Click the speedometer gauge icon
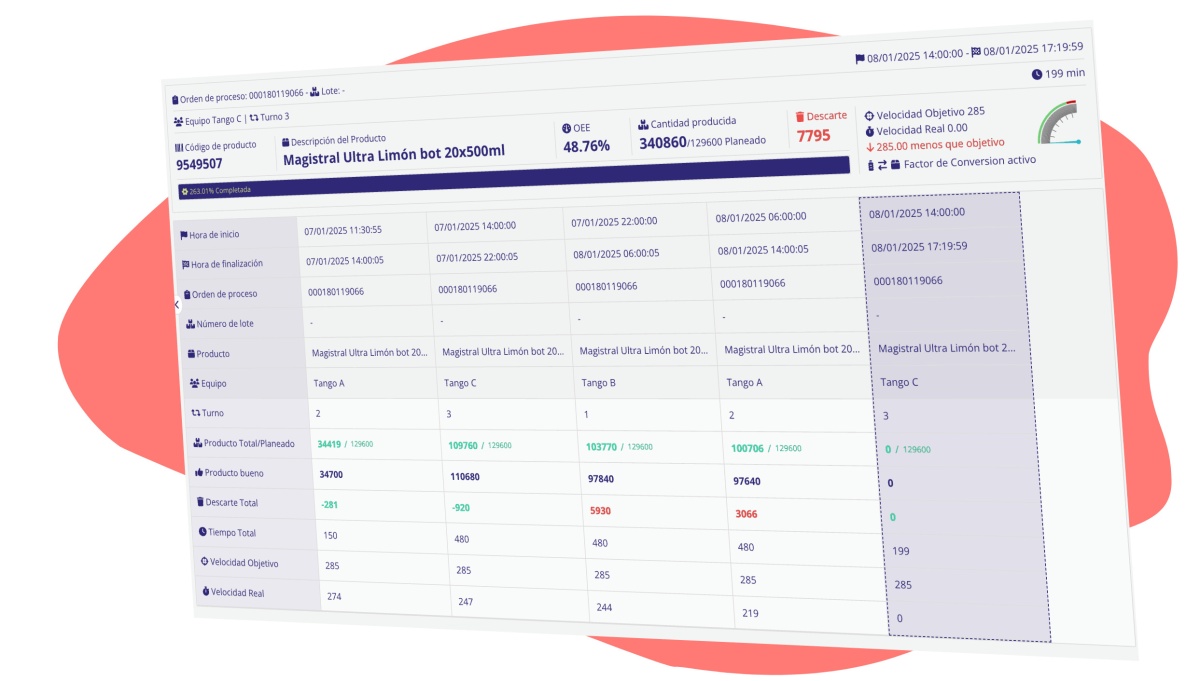The width and height of the screenshot is (1200, 681). click(x=1059, y=123)
